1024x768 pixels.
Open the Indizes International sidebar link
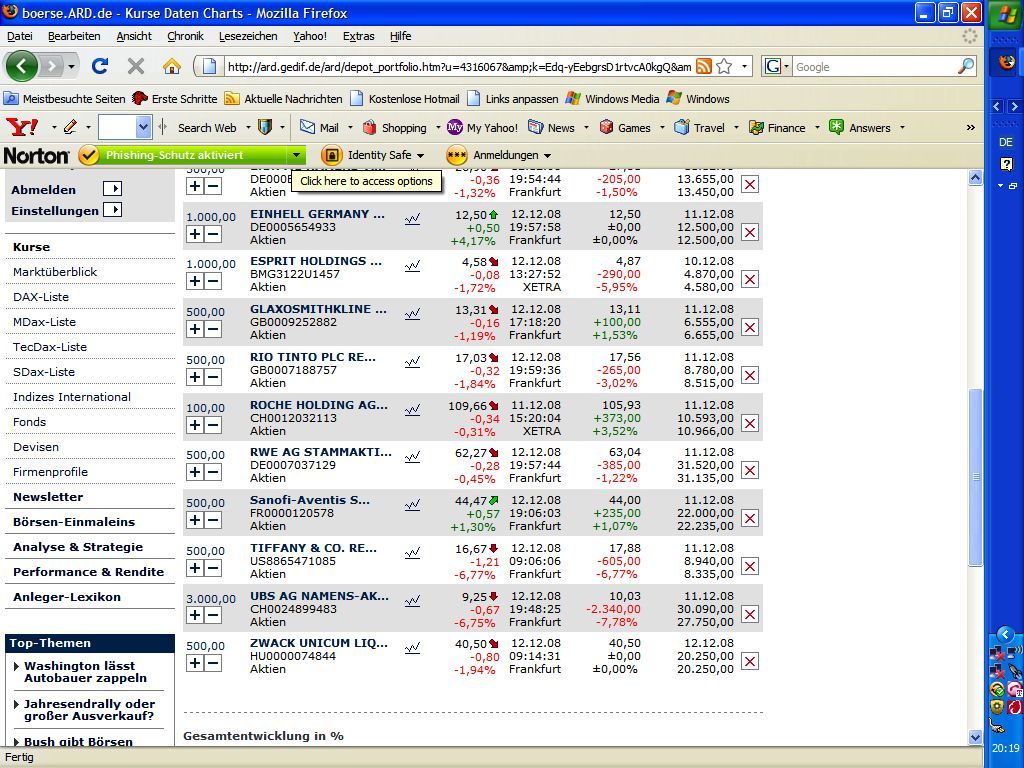click(x=72, y=397)
